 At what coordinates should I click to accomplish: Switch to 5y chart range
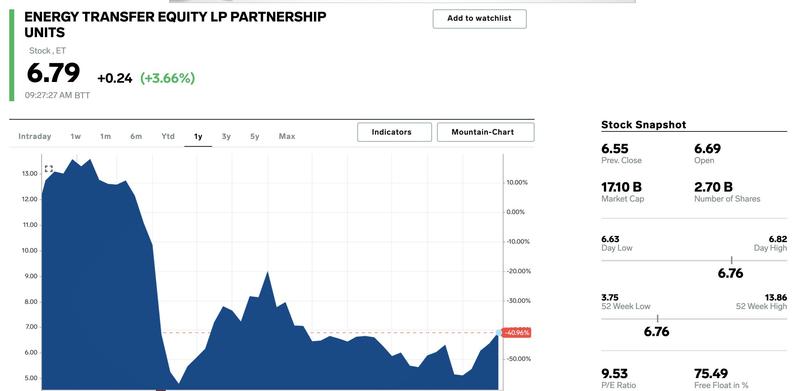pos(255,136)
